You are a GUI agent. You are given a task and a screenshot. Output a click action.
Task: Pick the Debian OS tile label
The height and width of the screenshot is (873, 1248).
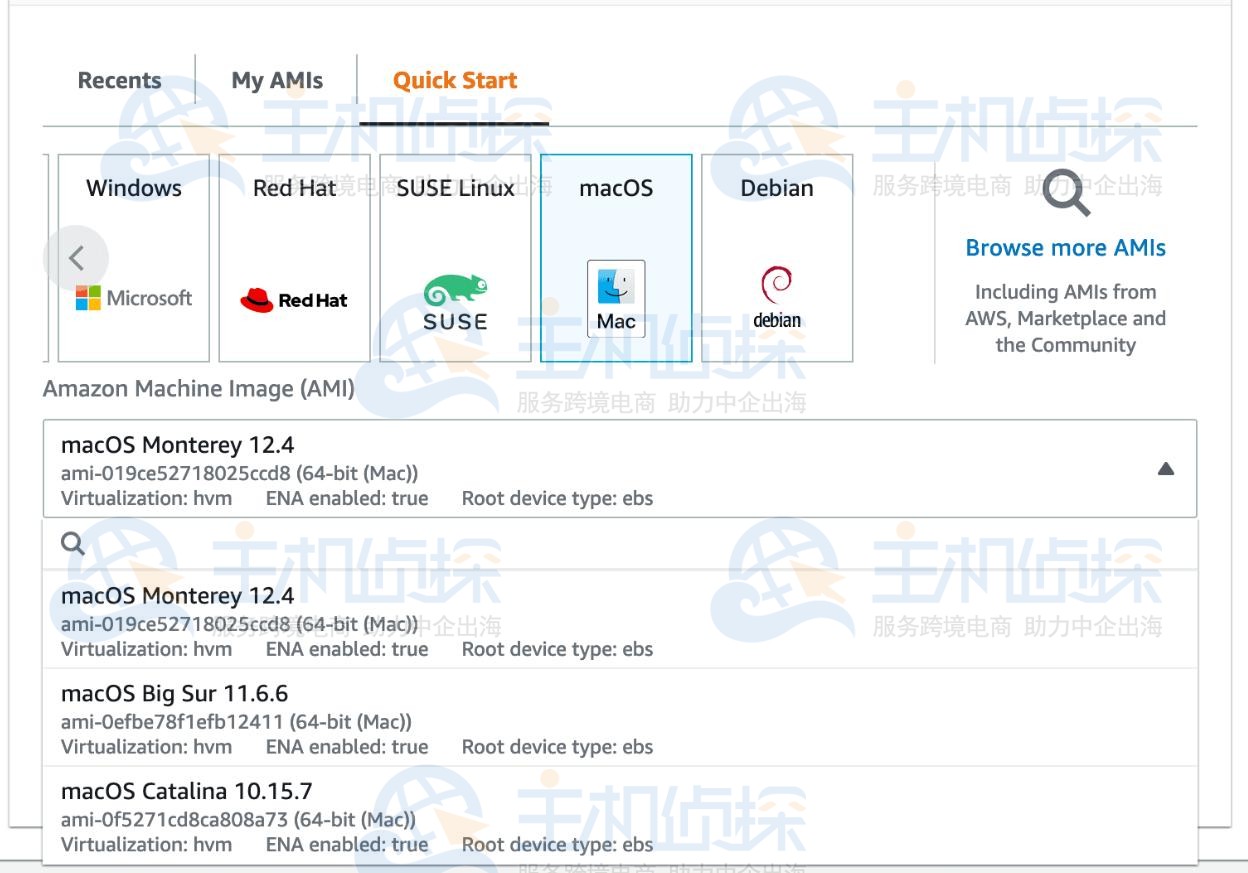[x=777, y=188]
